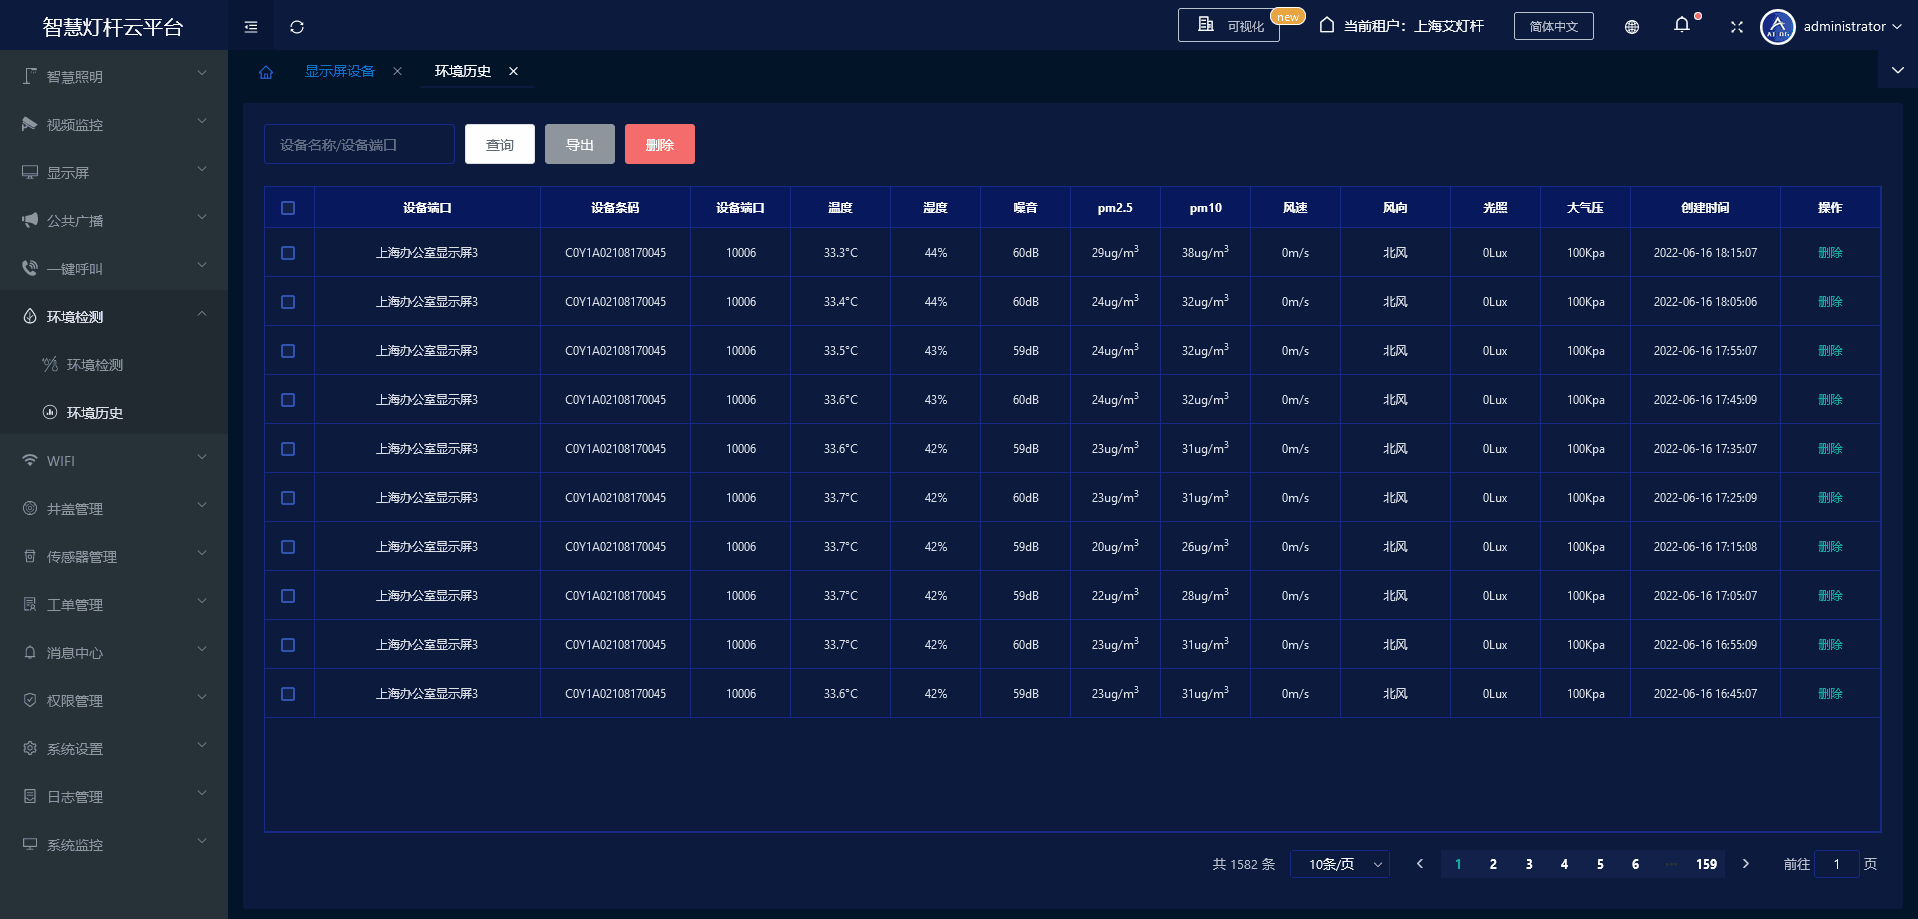Check the row created 2022-06-16 17:25:09
Viewport: 1918px width, 919px height.
point(288,498)
